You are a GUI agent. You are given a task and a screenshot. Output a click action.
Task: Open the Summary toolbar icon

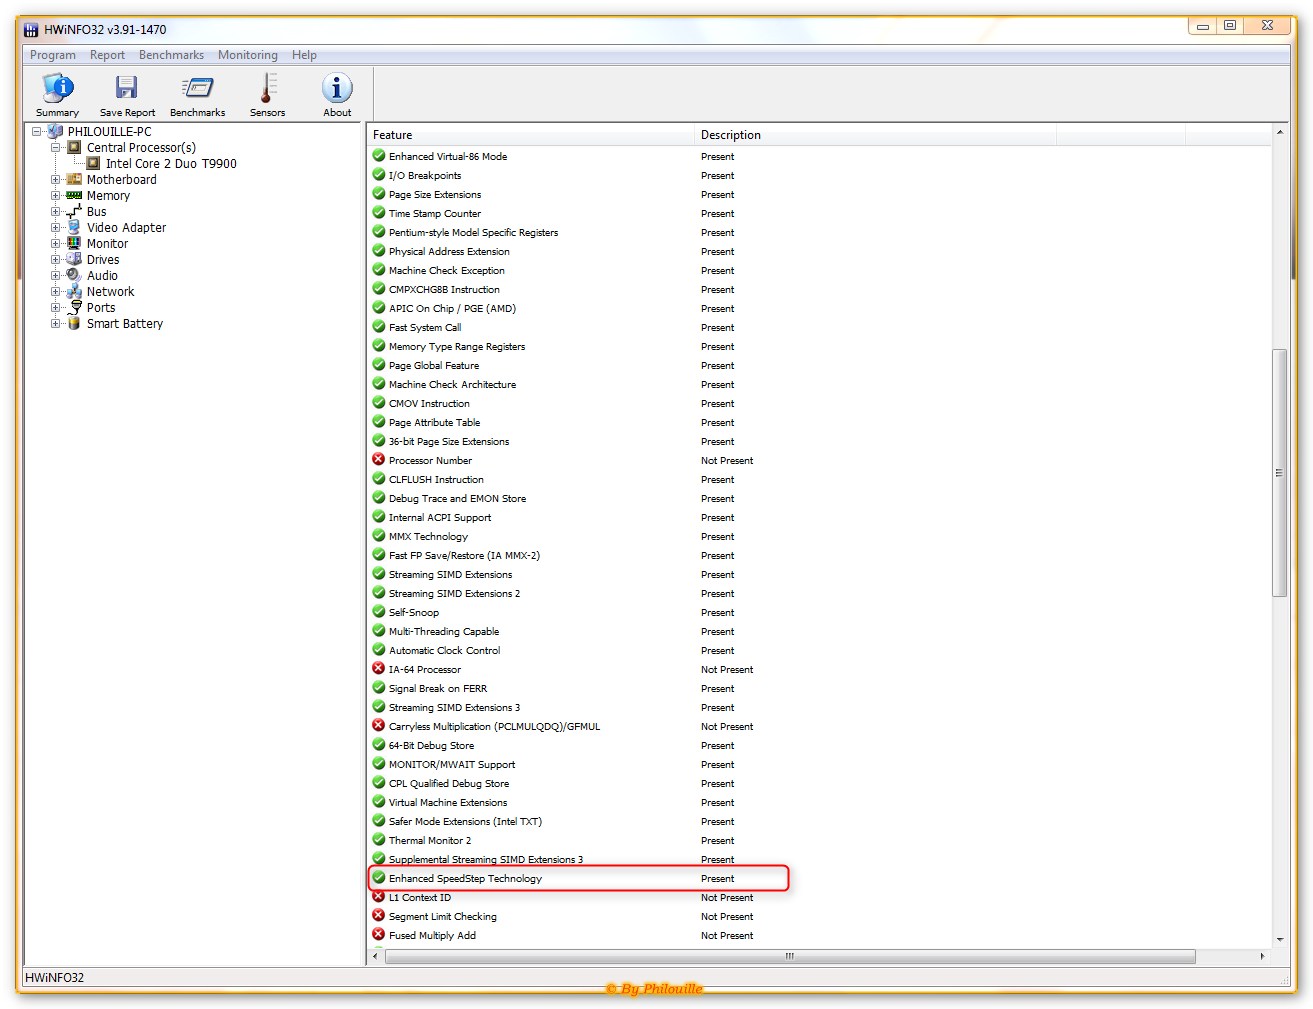(57, 89)
